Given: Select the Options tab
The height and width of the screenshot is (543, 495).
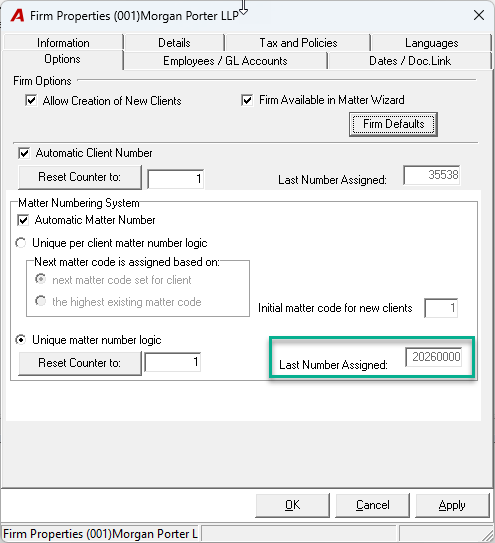Looking at the screenshot, I should click(62, 59).
